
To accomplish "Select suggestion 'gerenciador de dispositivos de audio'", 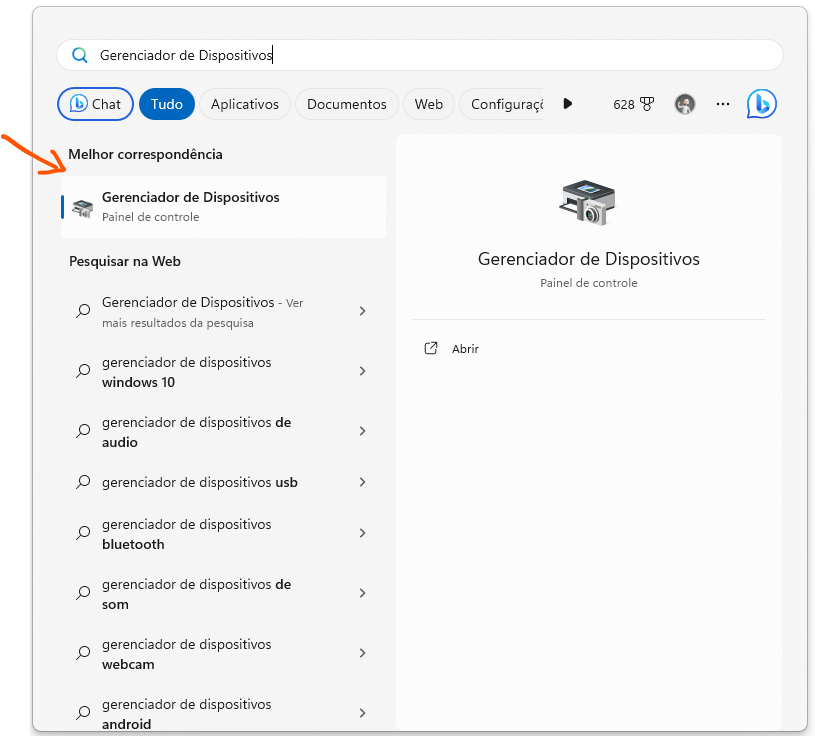I will (x=224, y=432).
